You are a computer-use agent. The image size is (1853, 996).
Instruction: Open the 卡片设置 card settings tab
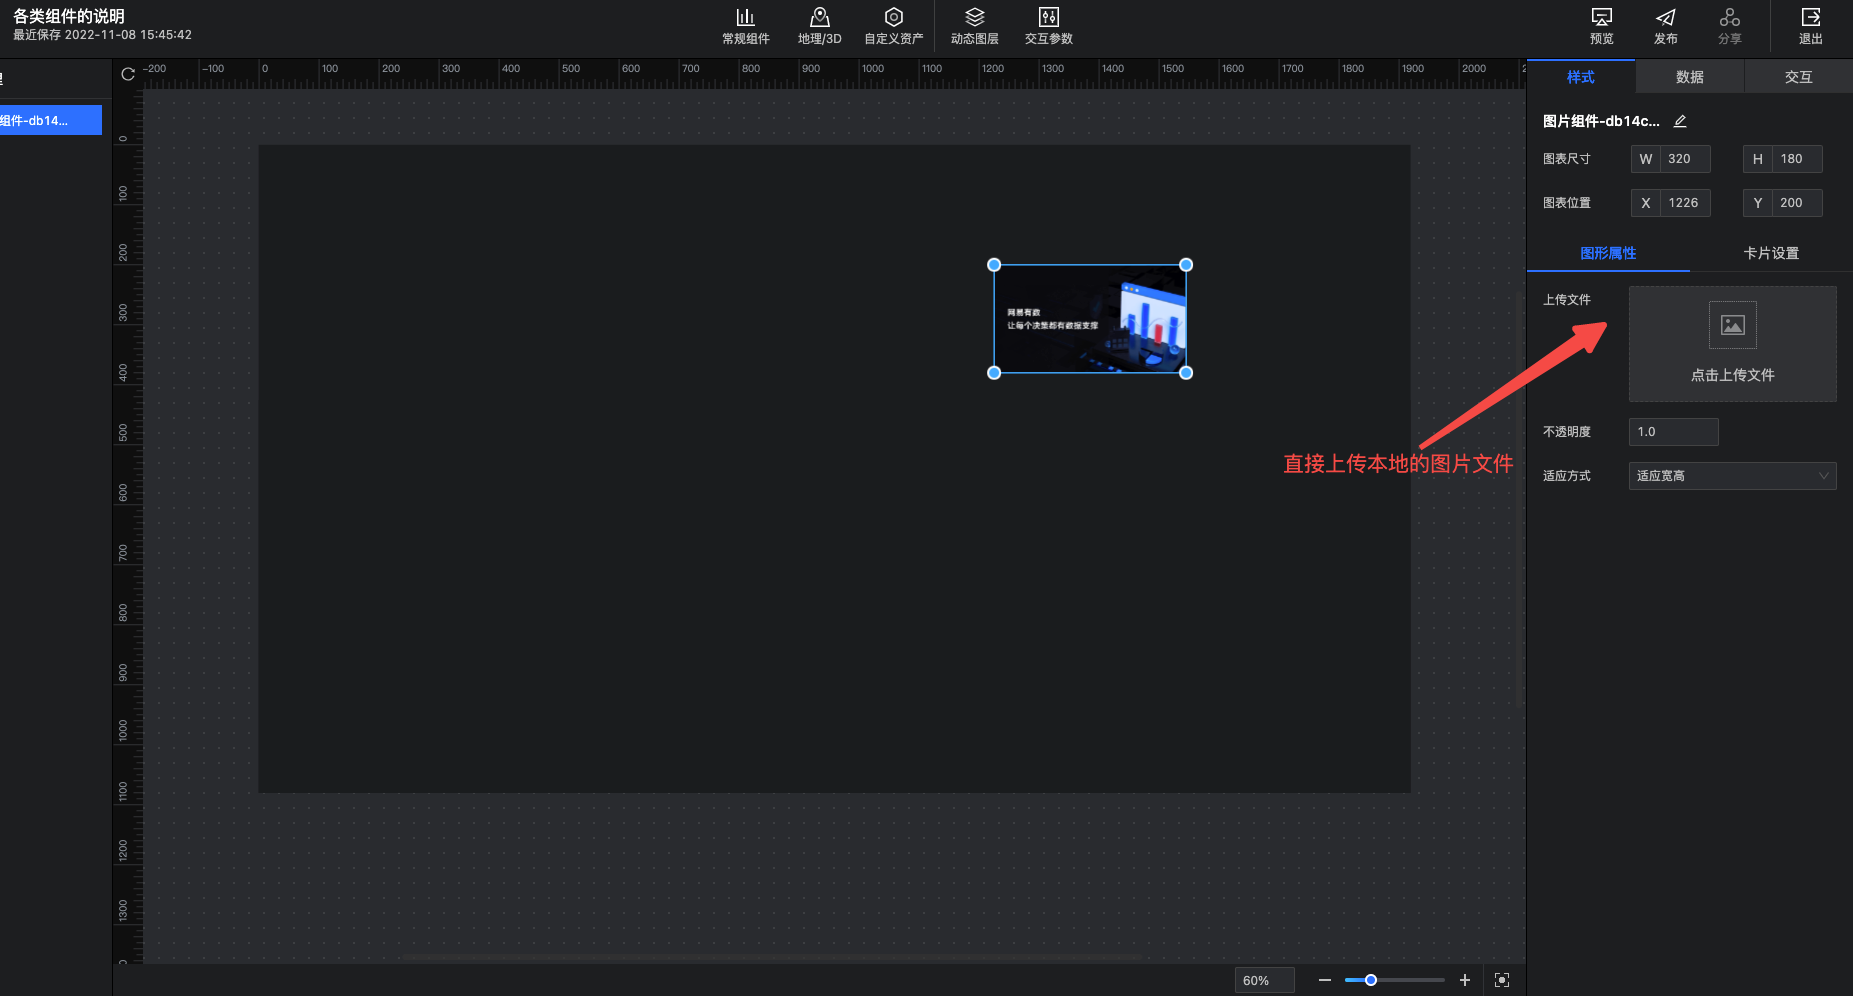click(x=1770, y=253)
